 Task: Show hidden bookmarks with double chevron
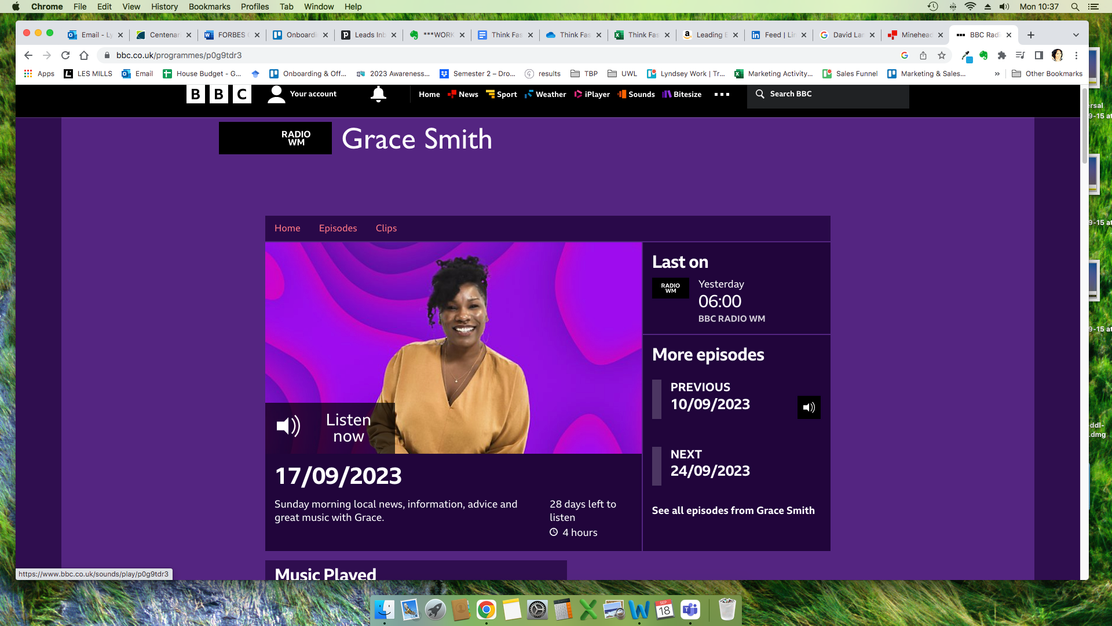coord(997,74)
